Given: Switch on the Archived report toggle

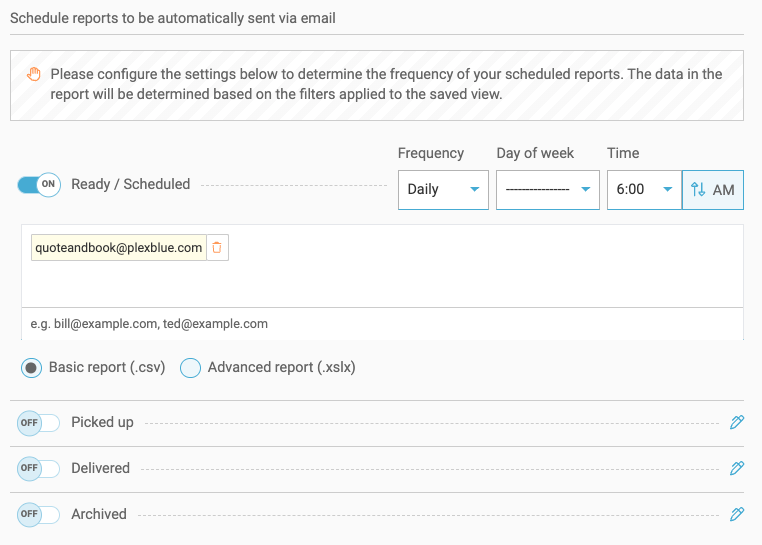Looking at the screenshot, I should [x=39, y=514].
